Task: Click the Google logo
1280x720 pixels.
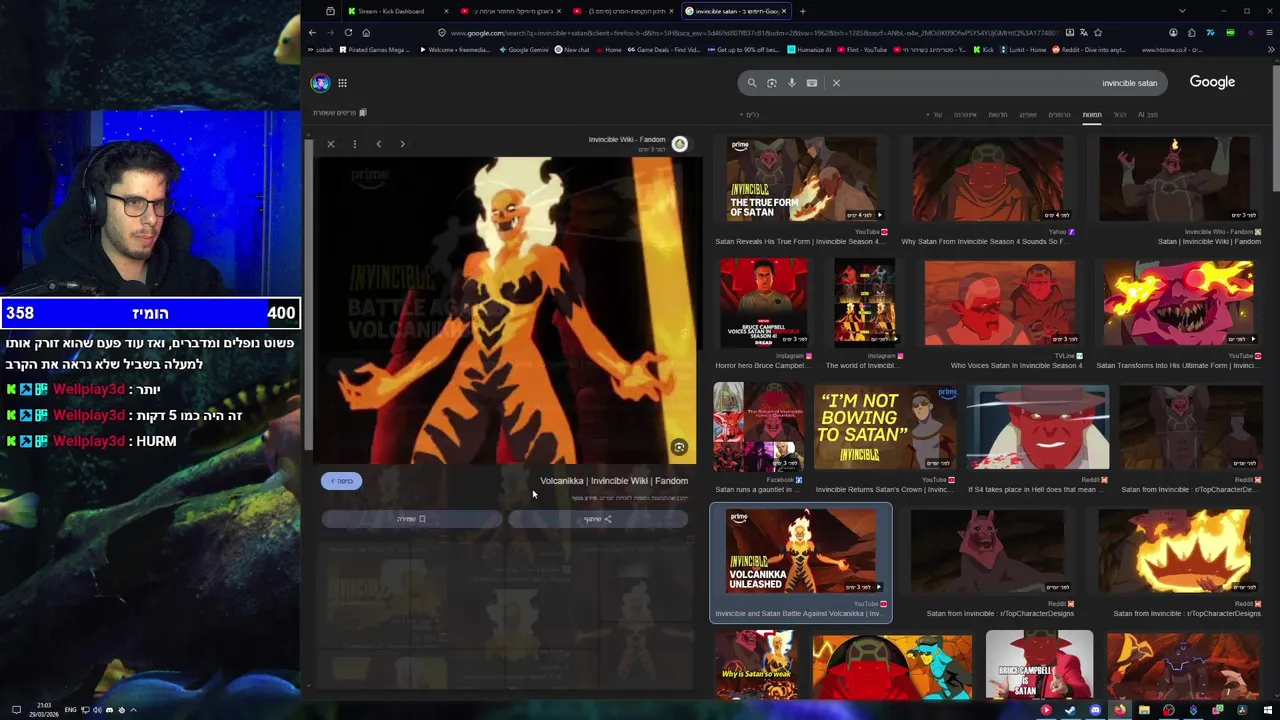Action: pos(1212,82)
